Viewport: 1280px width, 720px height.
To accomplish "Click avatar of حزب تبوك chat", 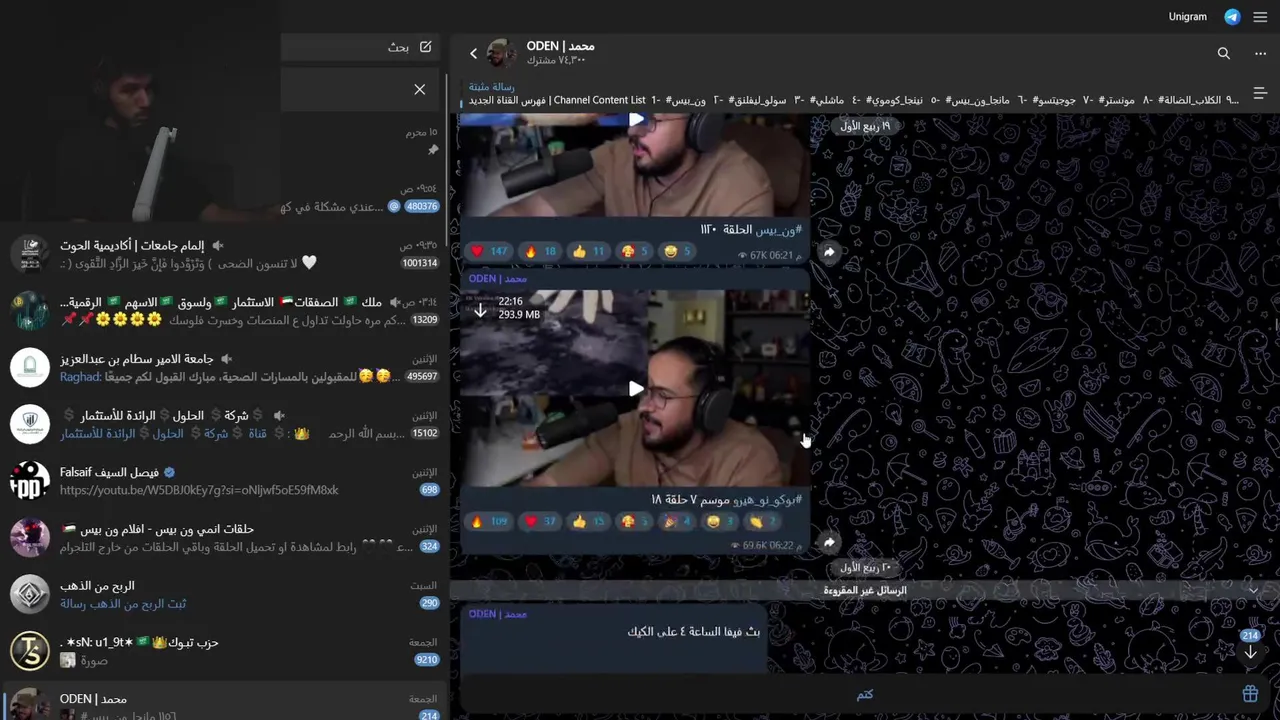I will pyautogui.click(x=30, y=651).
